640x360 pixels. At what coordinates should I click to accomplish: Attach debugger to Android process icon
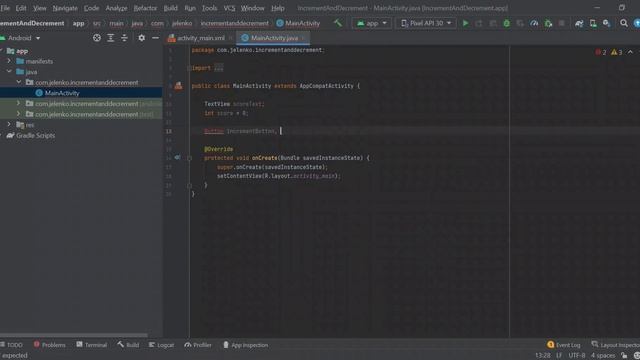coord(548,23)
